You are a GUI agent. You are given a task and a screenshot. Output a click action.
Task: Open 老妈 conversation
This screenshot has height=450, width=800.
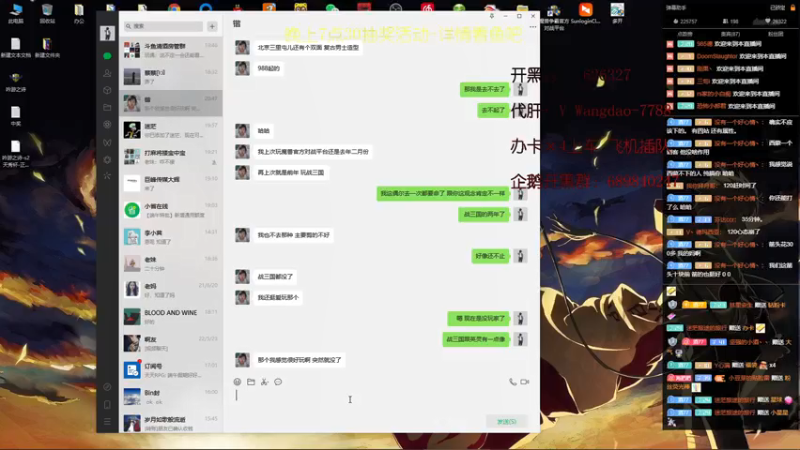pyautogui.click(x=170, y=290)
